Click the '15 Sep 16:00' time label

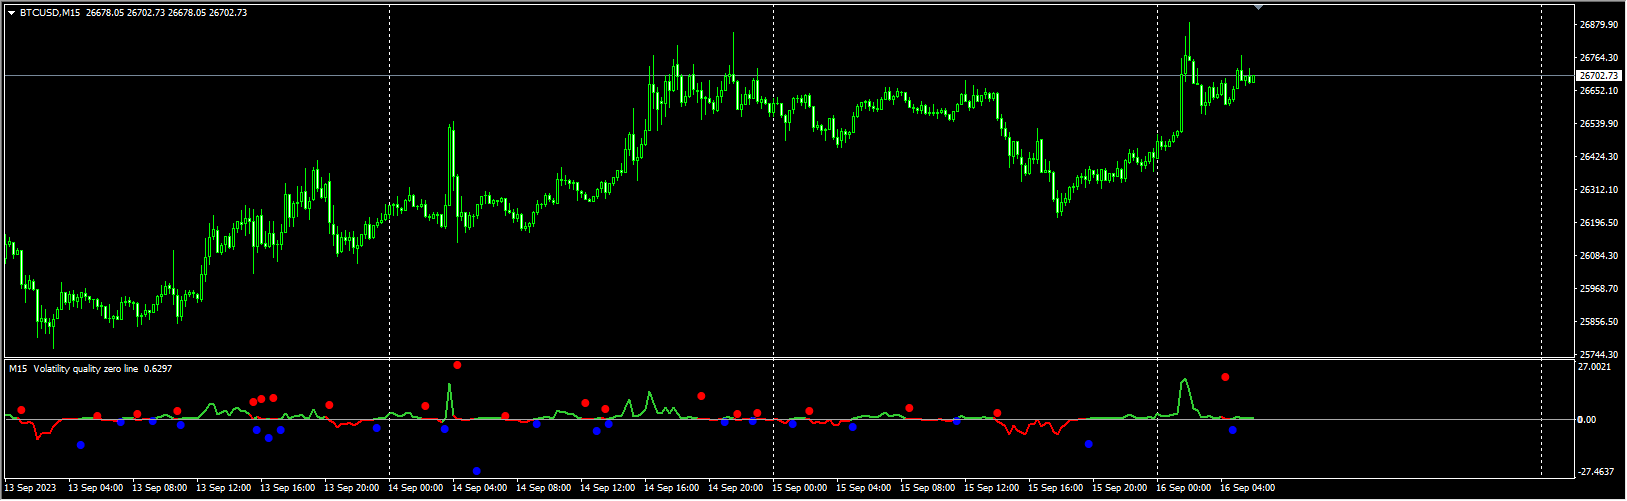[x=1055, y=488]
